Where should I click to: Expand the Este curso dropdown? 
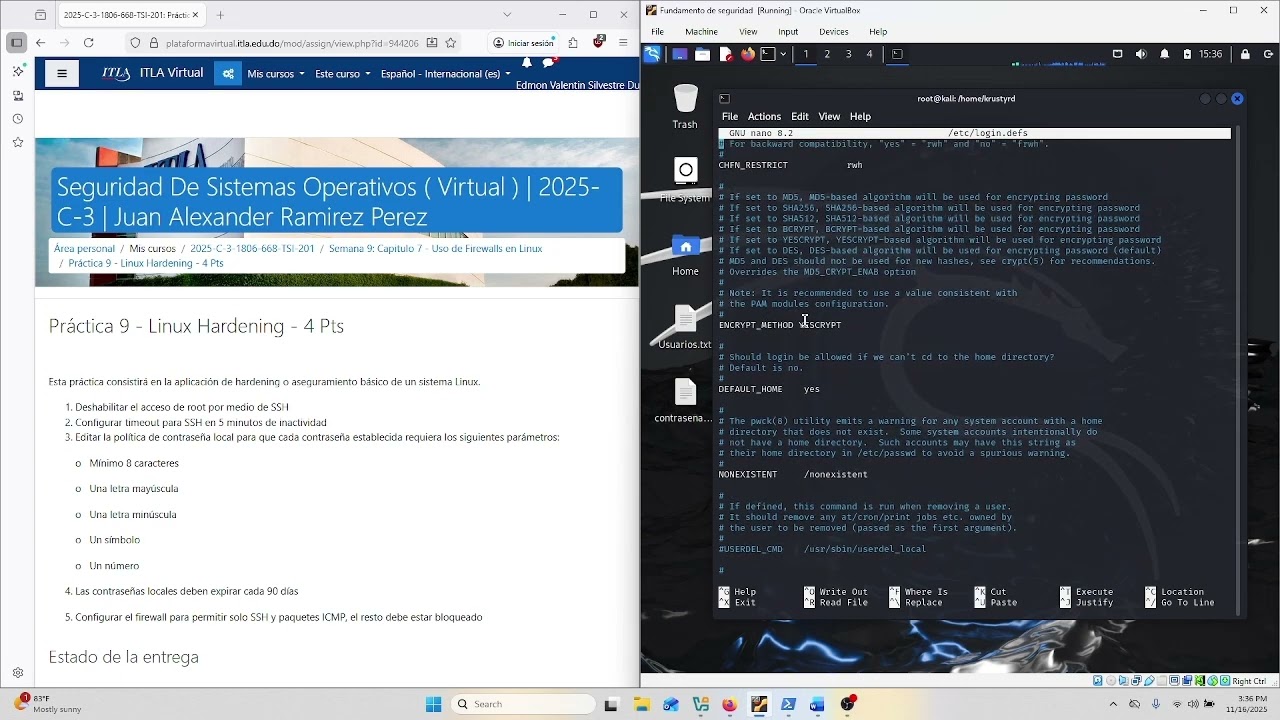coord(342,74)
